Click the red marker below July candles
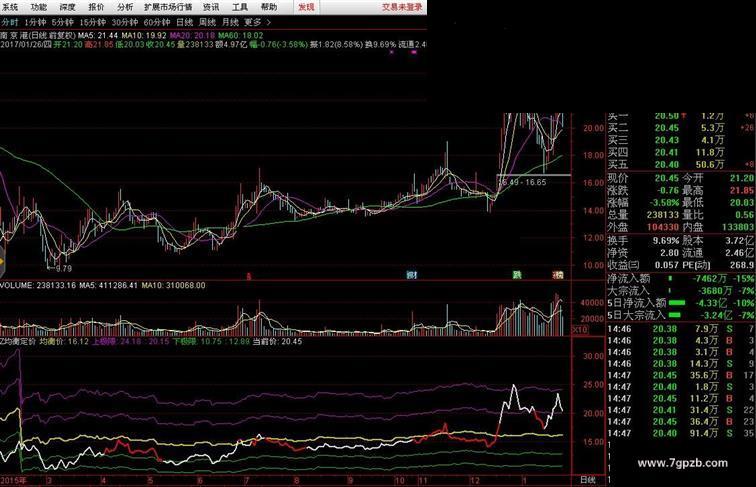The width and height of the screenshot is (756, 487). [x=249, y=276]
